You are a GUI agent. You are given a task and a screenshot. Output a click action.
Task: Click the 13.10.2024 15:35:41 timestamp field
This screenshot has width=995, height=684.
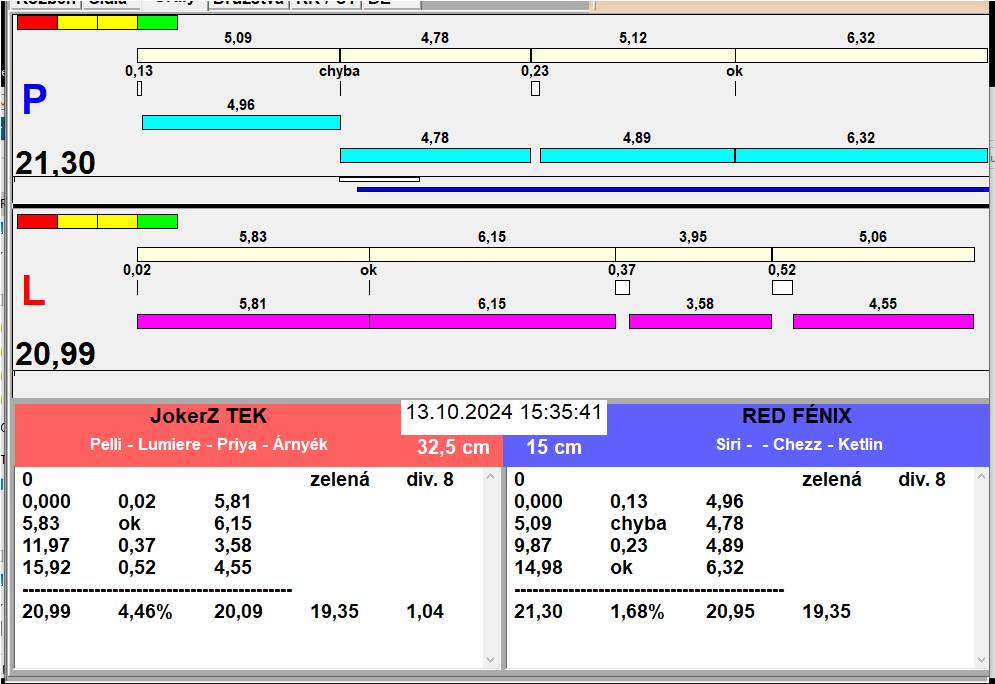(504, 412)
